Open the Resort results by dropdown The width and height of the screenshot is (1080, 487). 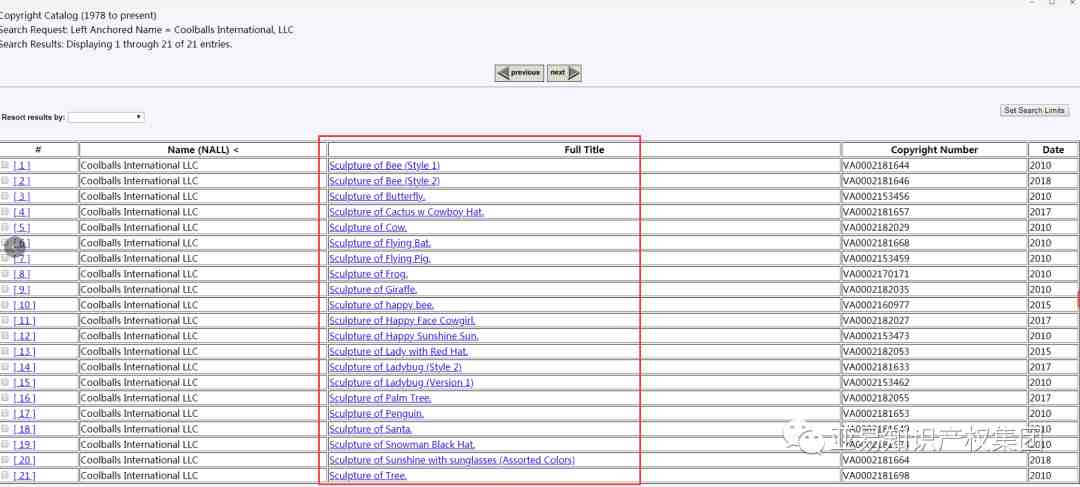coord(106,117)
